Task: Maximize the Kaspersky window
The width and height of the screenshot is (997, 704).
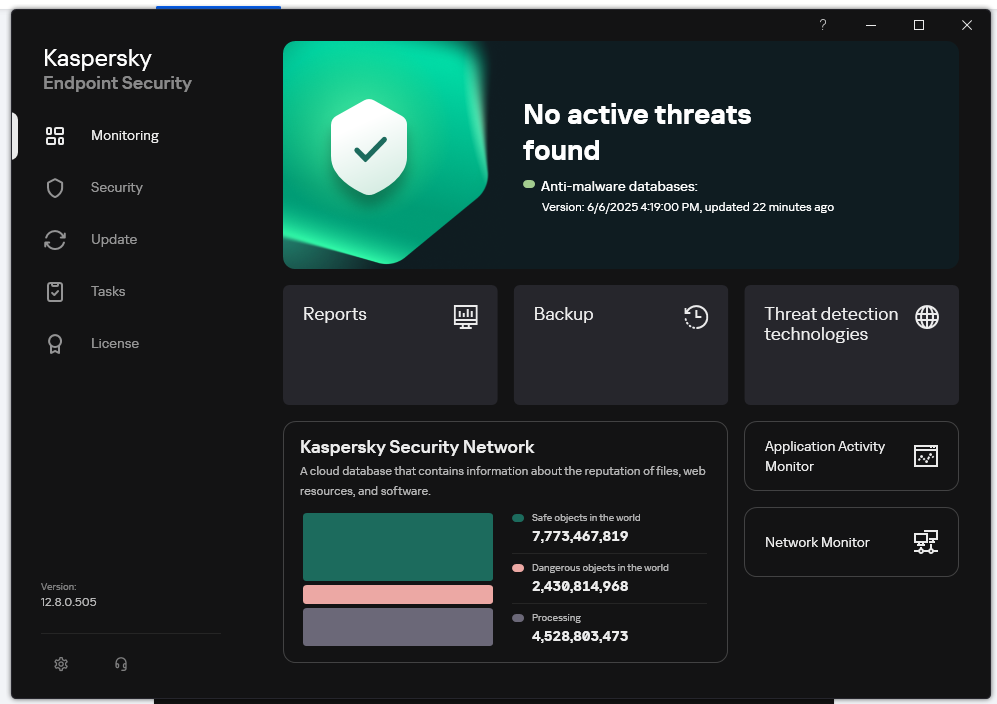Action: pyautogui.click(x=919, y=25)
